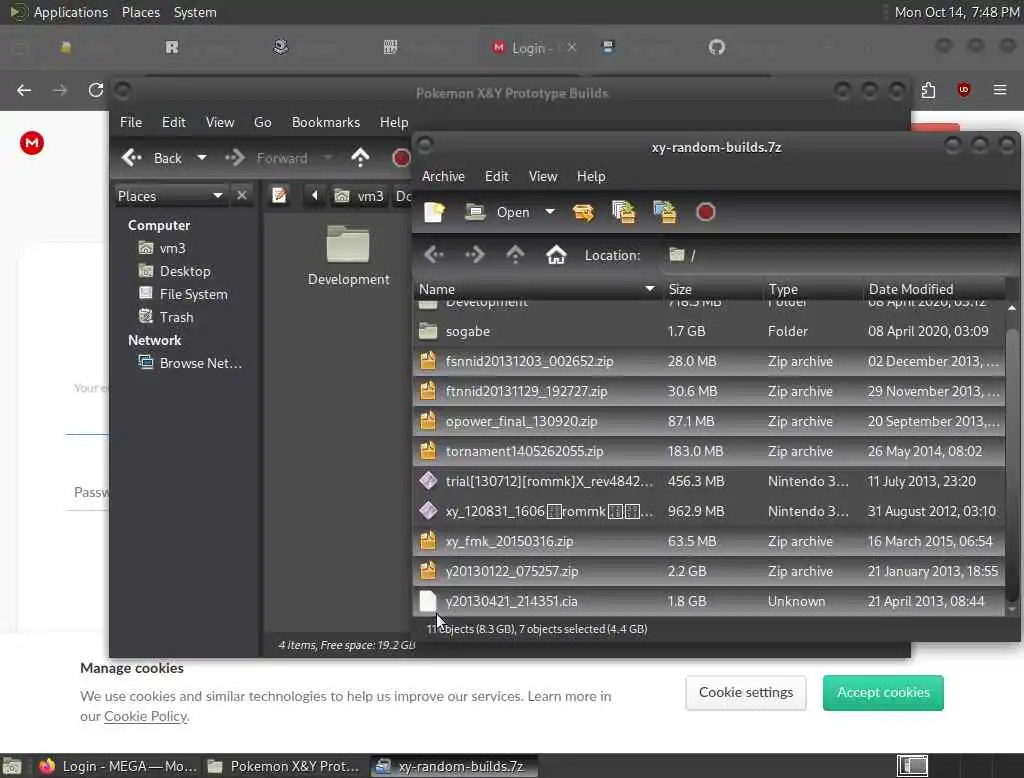
Task: Click the Extract files icon in archive toolbar
Action: 583,212
